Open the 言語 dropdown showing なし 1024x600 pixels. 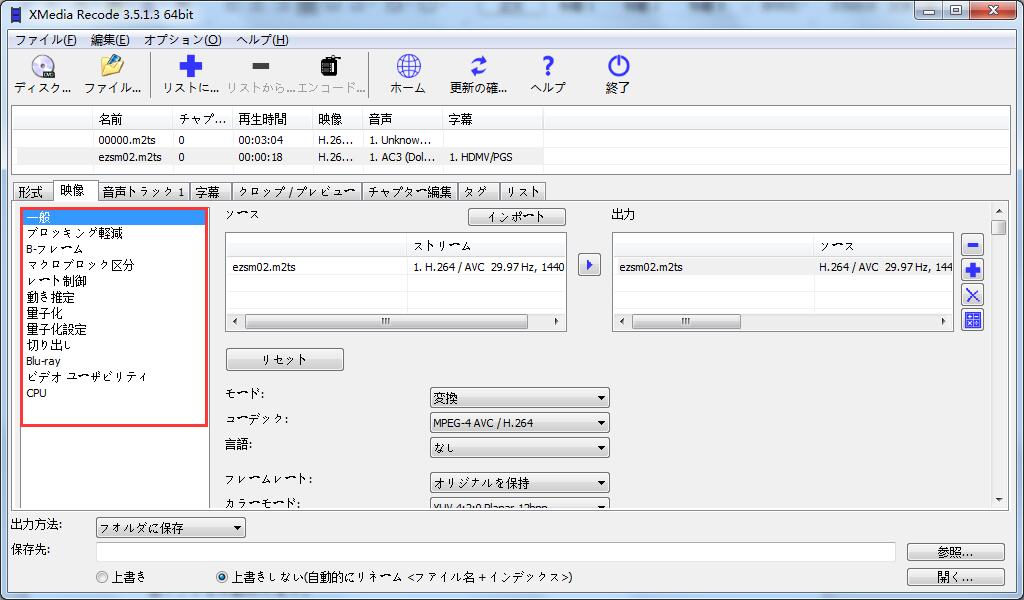[520, 447]
